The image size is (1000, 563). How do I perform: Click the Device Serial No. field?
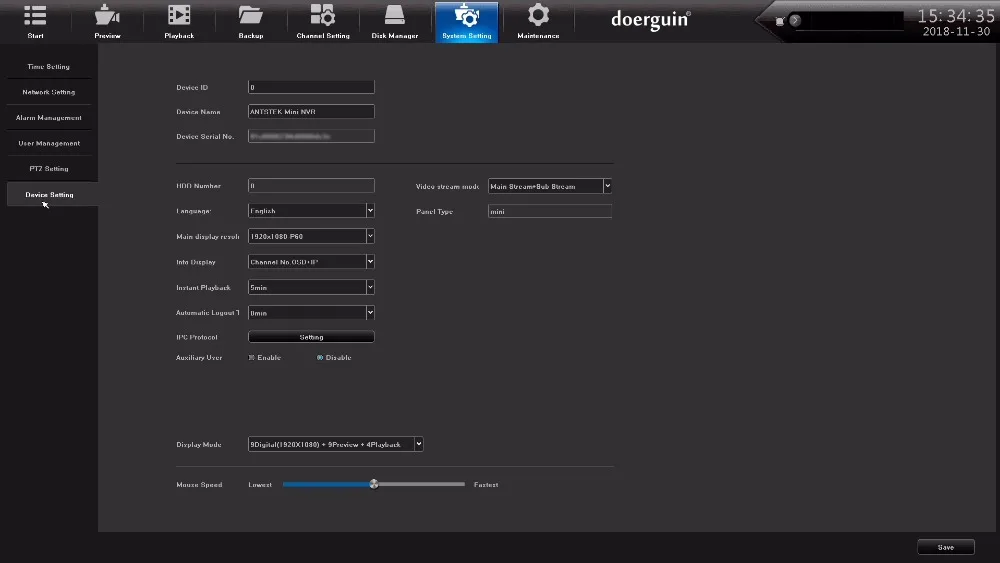click(x=311, y=136)
